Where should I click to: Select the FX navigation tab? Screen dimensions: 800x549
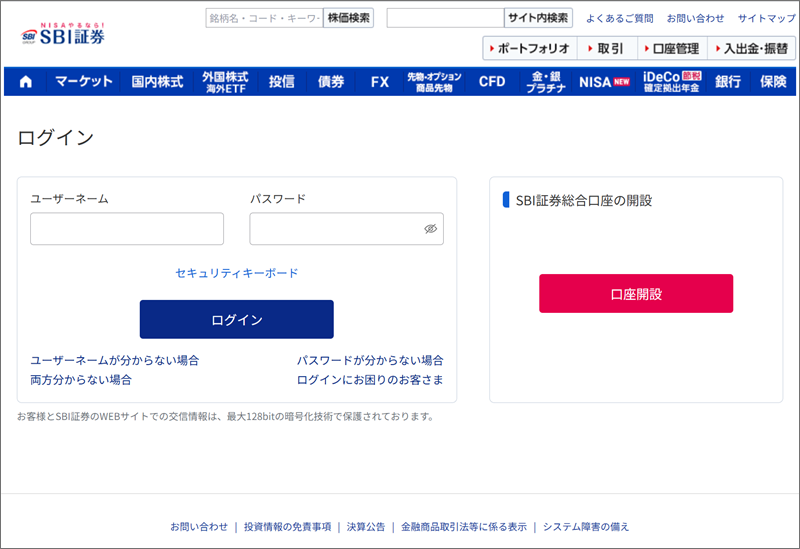click(380, 82)
